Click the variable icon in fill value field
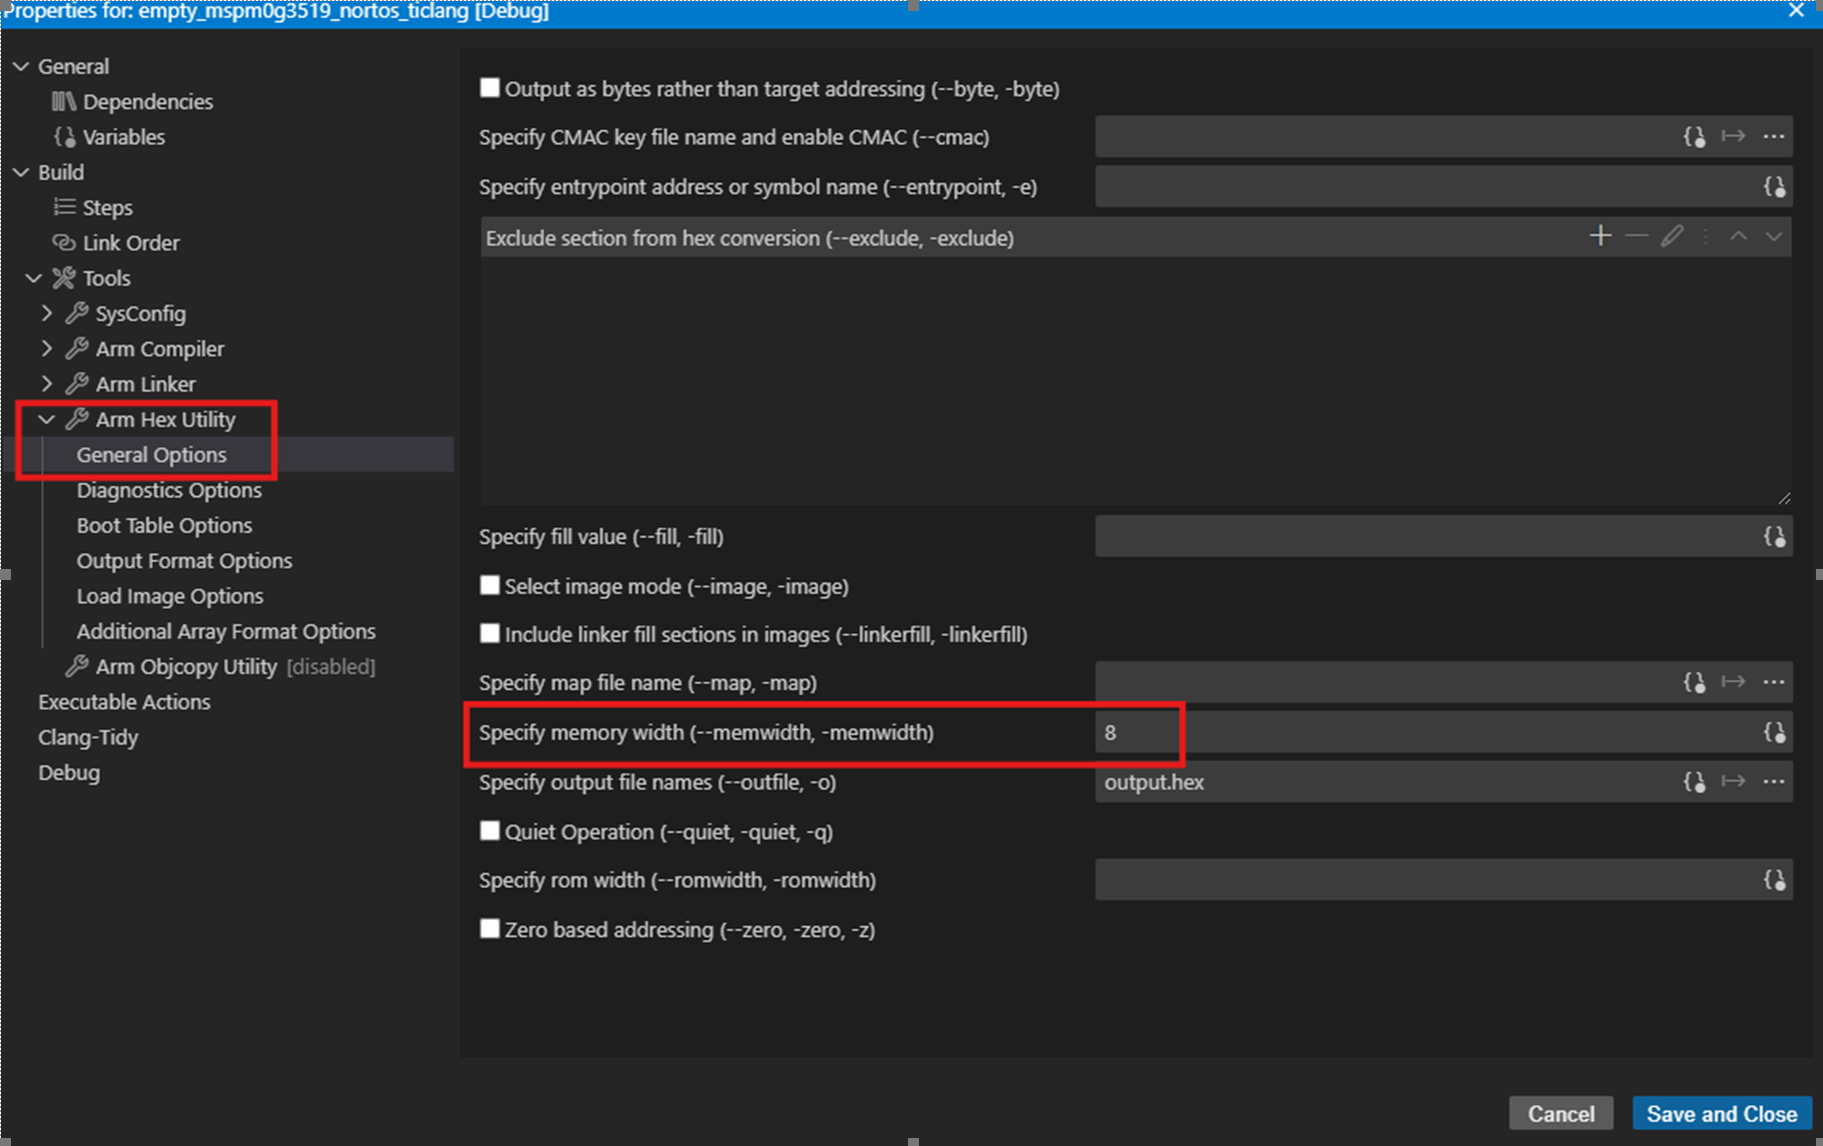The image size is (1823, 1146). (1774, 537)
